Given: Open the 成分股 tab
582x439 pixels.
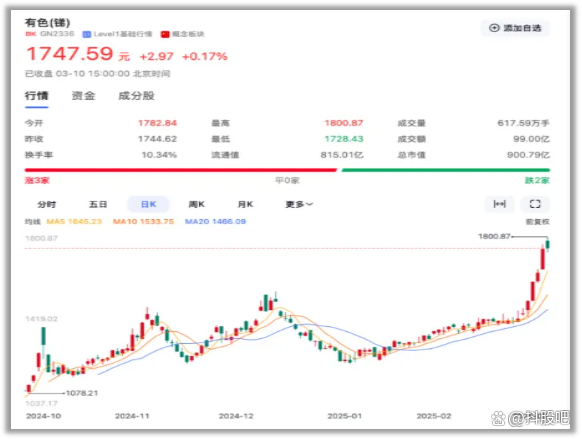Looking at the screenshot, I should click(x=136, y=96).
